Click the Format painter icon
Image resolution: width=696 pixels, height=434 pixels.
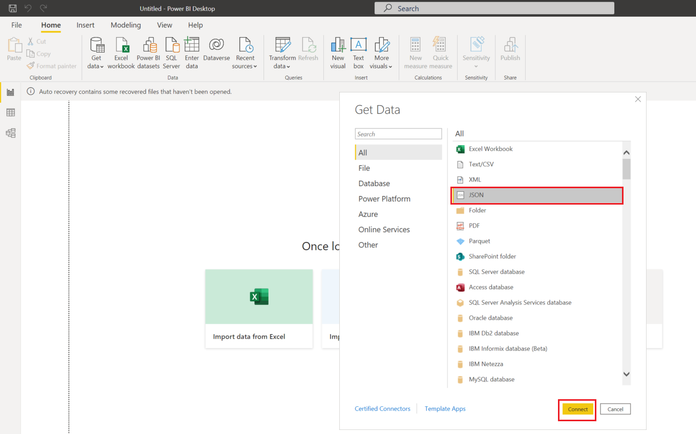[x=31, y=66]
